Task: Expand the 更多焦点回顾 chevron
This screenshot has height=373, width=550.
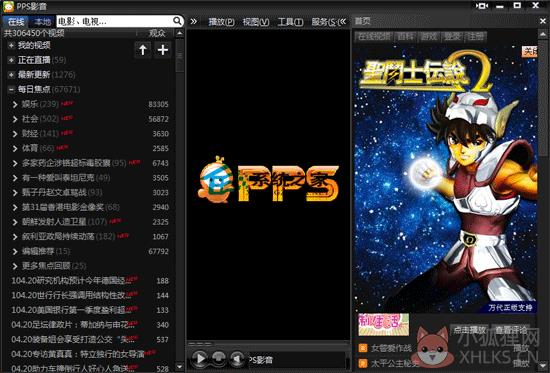Action: pos(15,266)
